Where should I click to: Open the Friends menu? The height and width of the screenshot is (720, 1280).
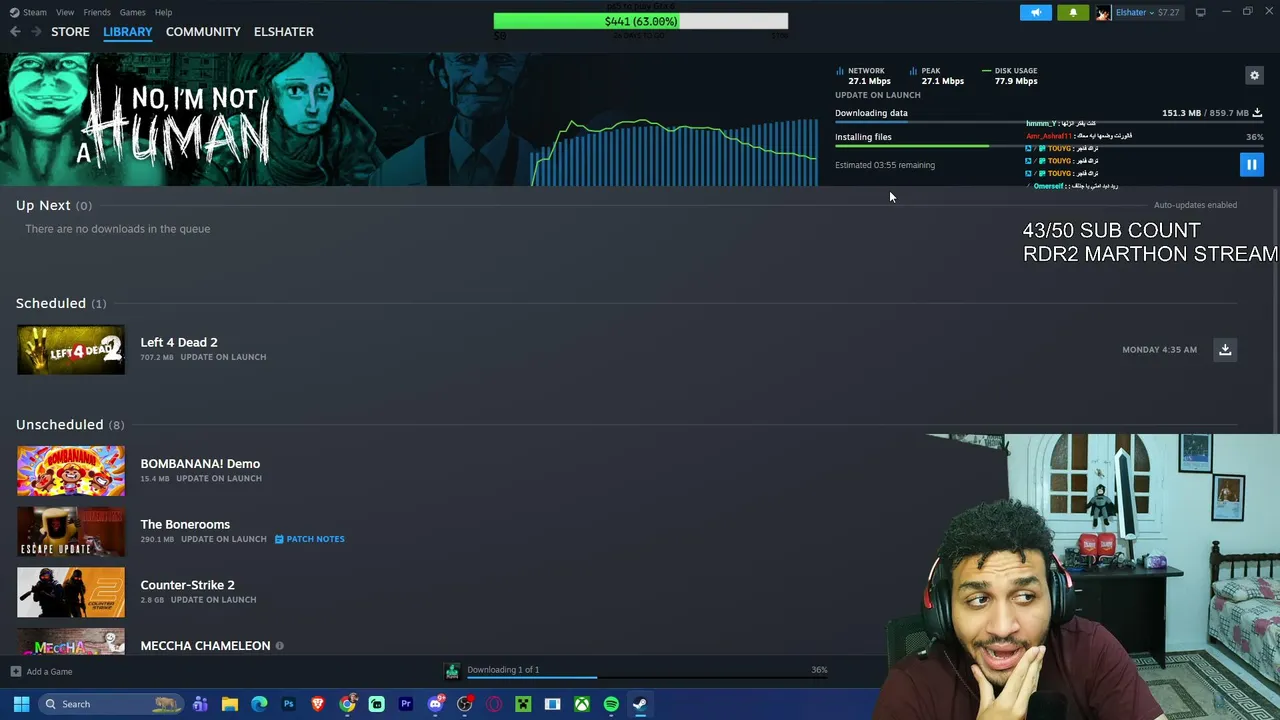(x=97, y=12)
